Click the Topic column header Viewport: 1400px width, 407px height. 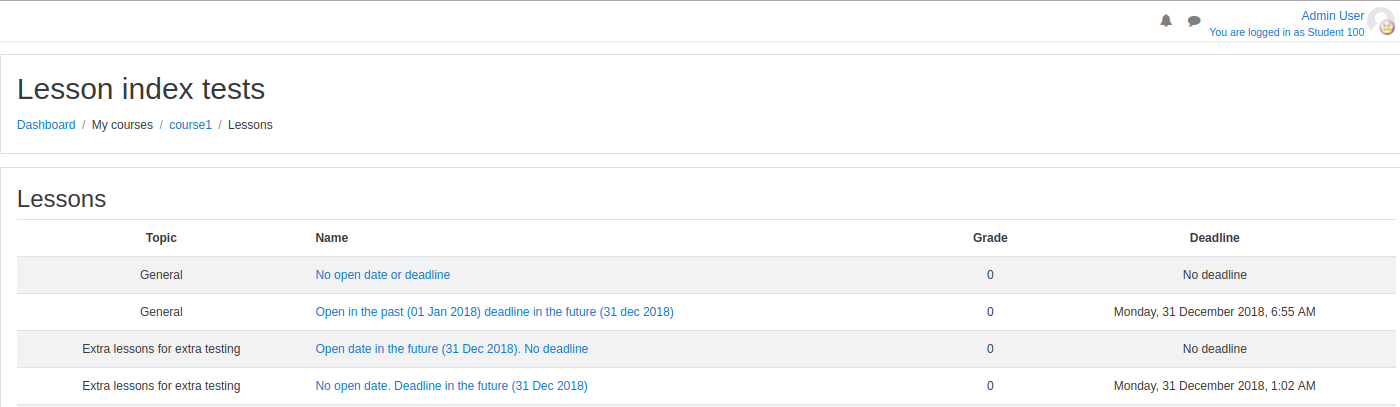tap(161, 238)
